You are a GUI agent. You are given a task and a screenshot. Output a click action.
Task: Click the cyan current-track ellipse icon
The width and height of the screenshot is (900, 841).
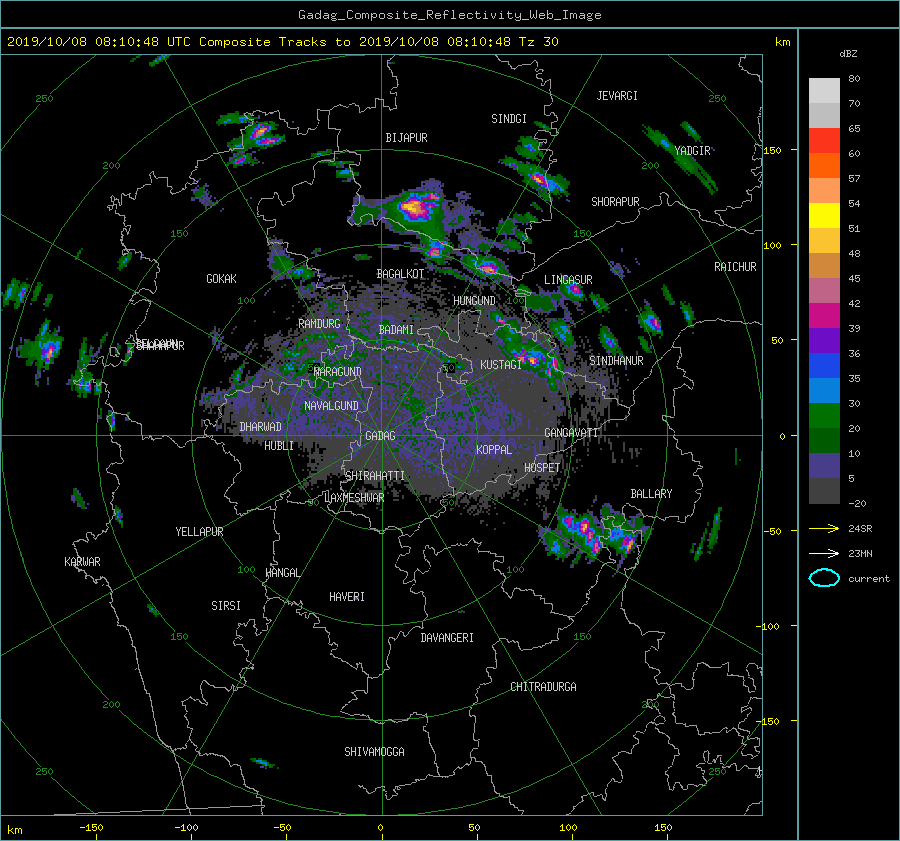point(824,578)
